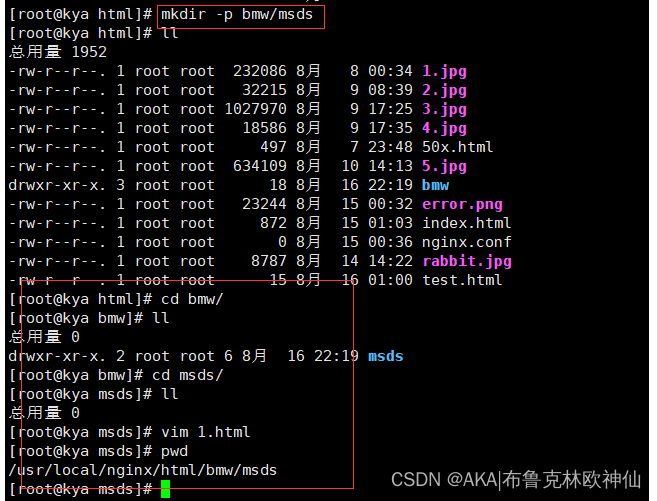Click the file name test.html
The height and width of the screenshot is (501, 657).
coord(462,280)
